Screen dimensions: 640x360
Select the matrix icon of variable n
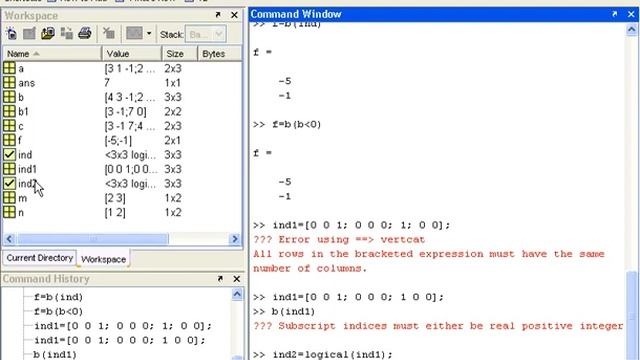point(9,212)
